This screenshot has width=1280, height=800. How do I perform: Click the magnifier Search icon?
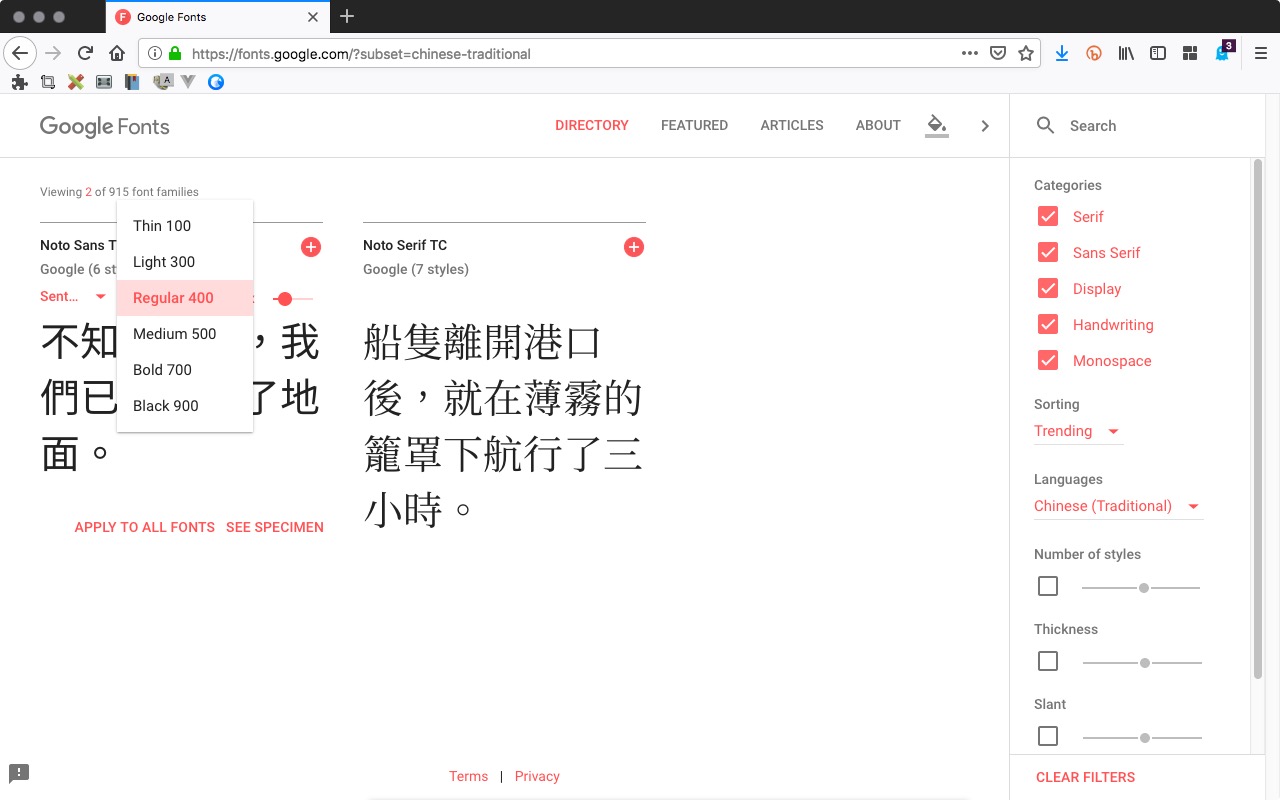[x=1046, y=126]
